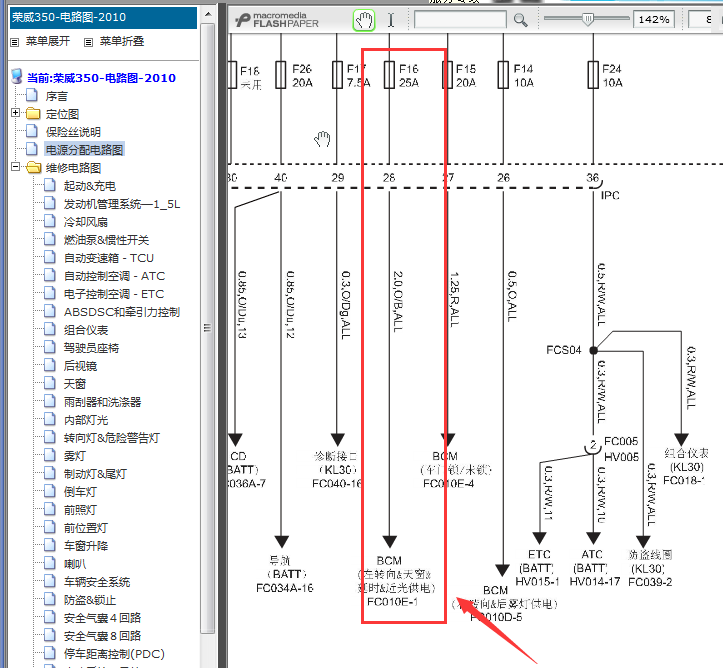
Task: Click 菜单折叠 to collapse menu
Action: point(122,41)
